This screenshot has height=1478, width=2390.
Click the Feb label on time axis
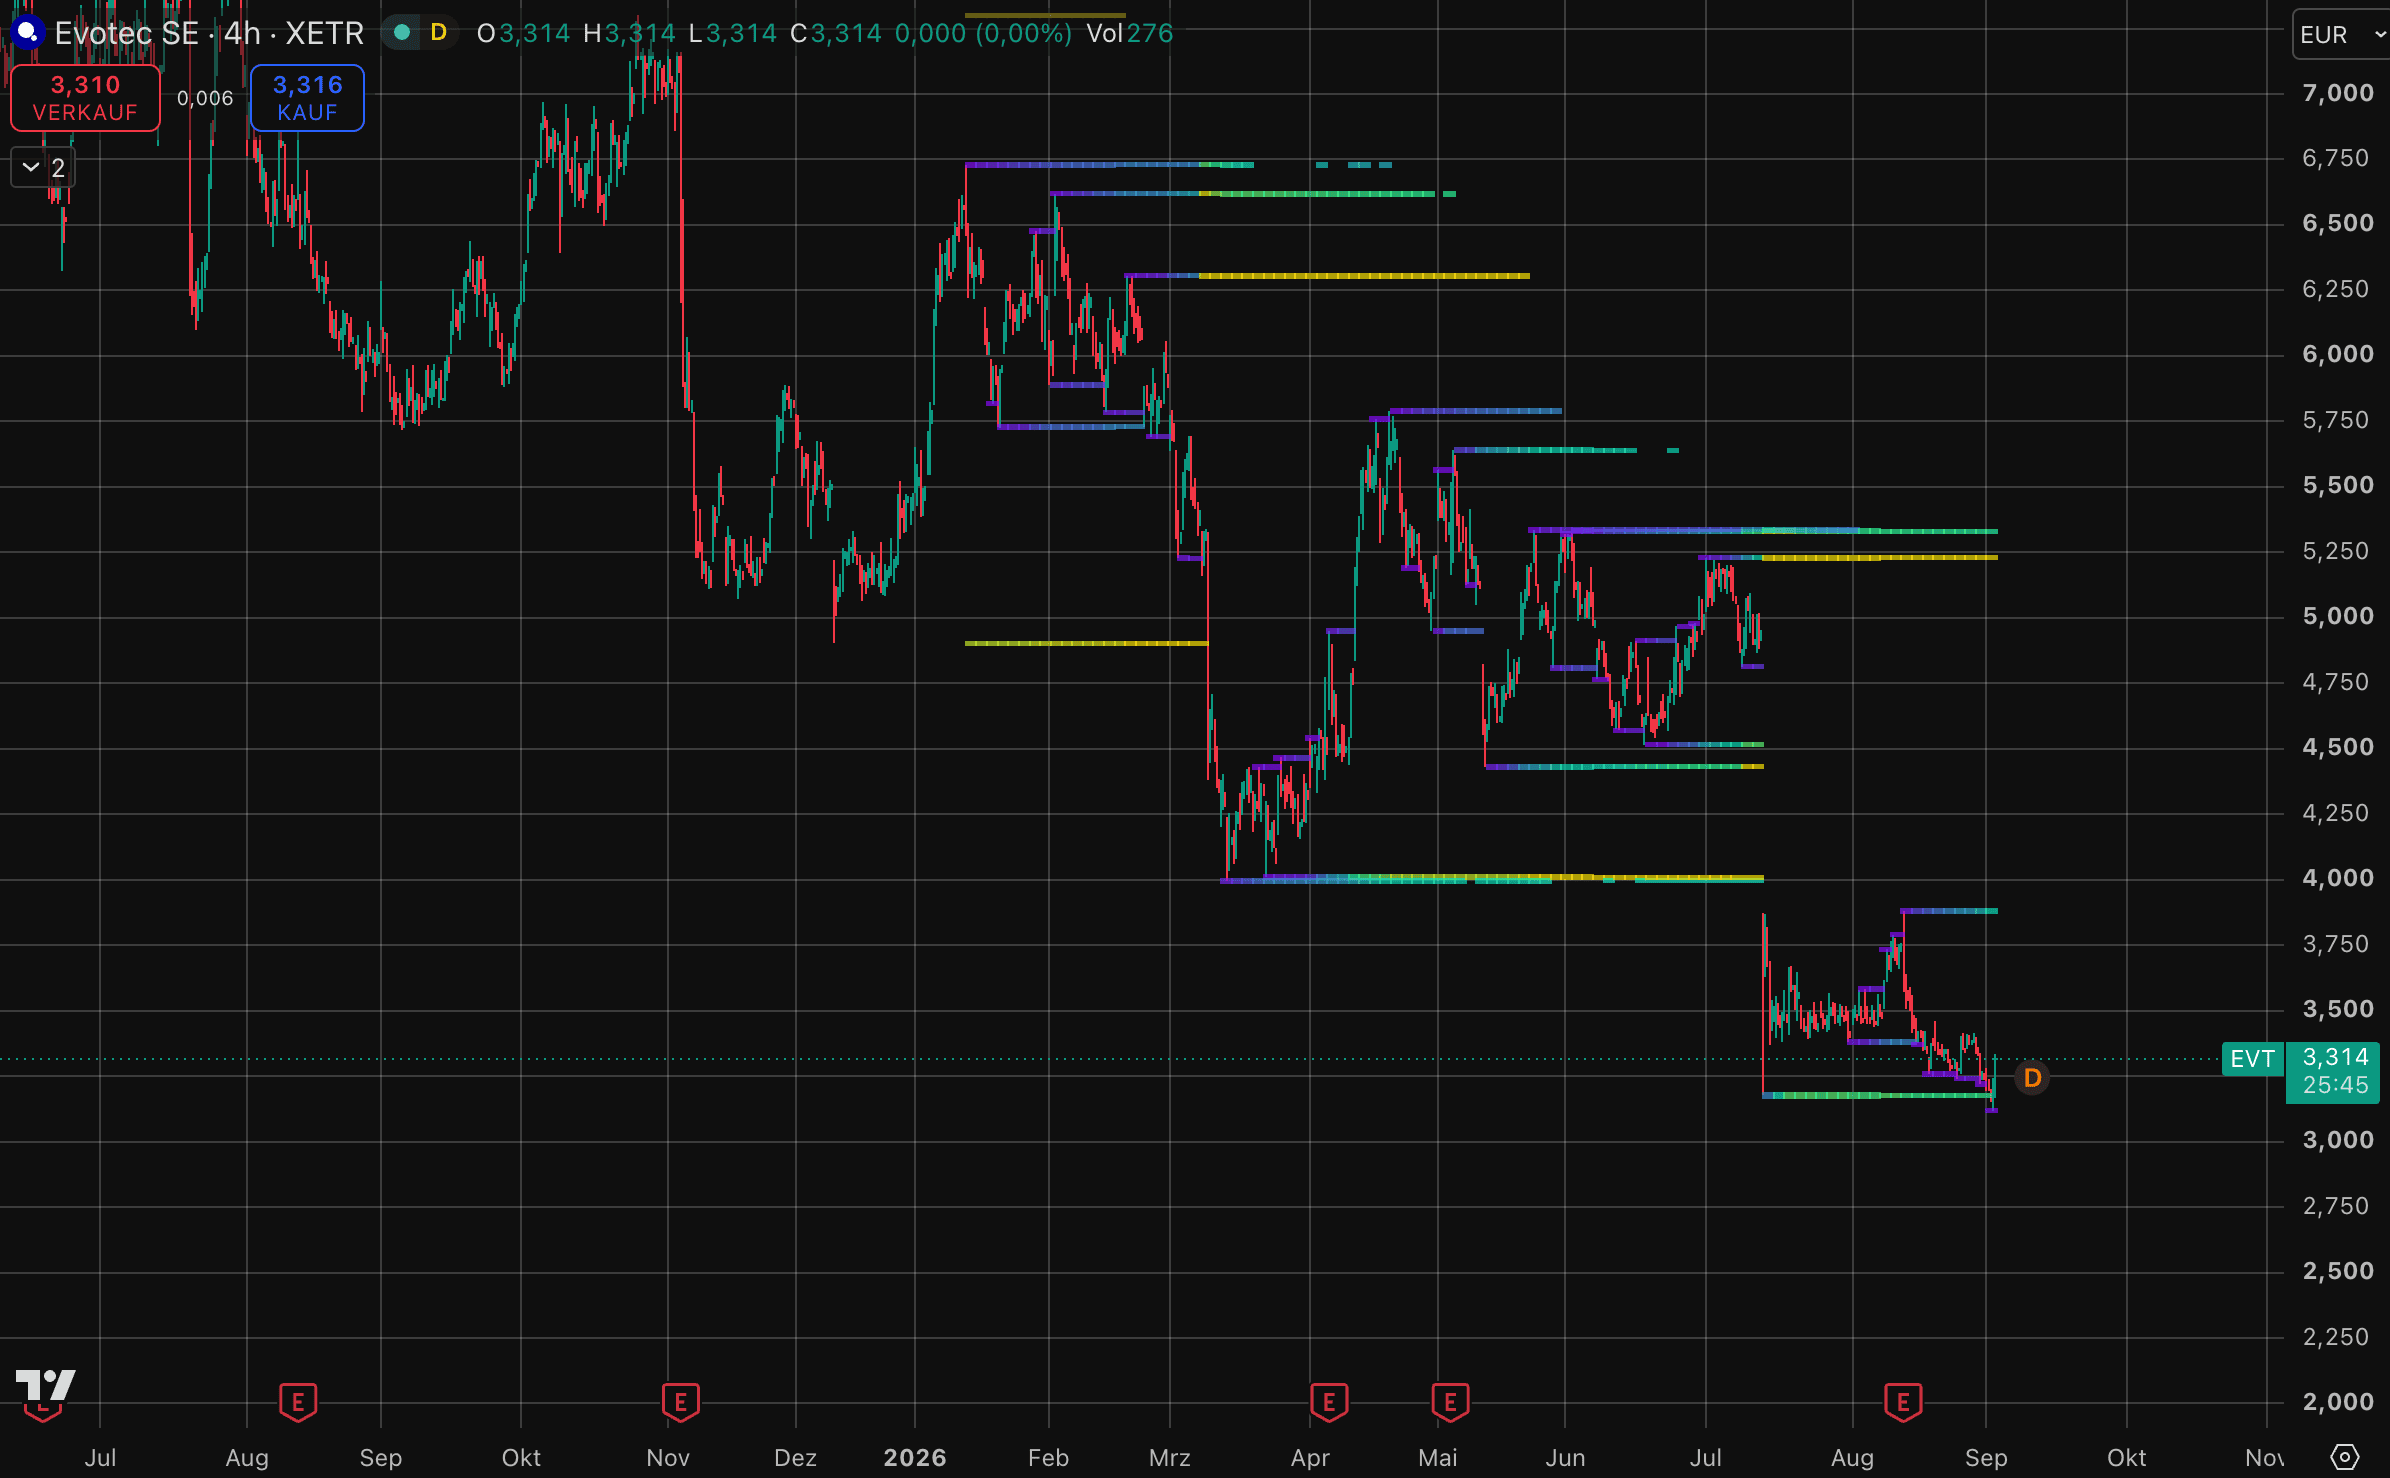(x=1049, y=1458)
